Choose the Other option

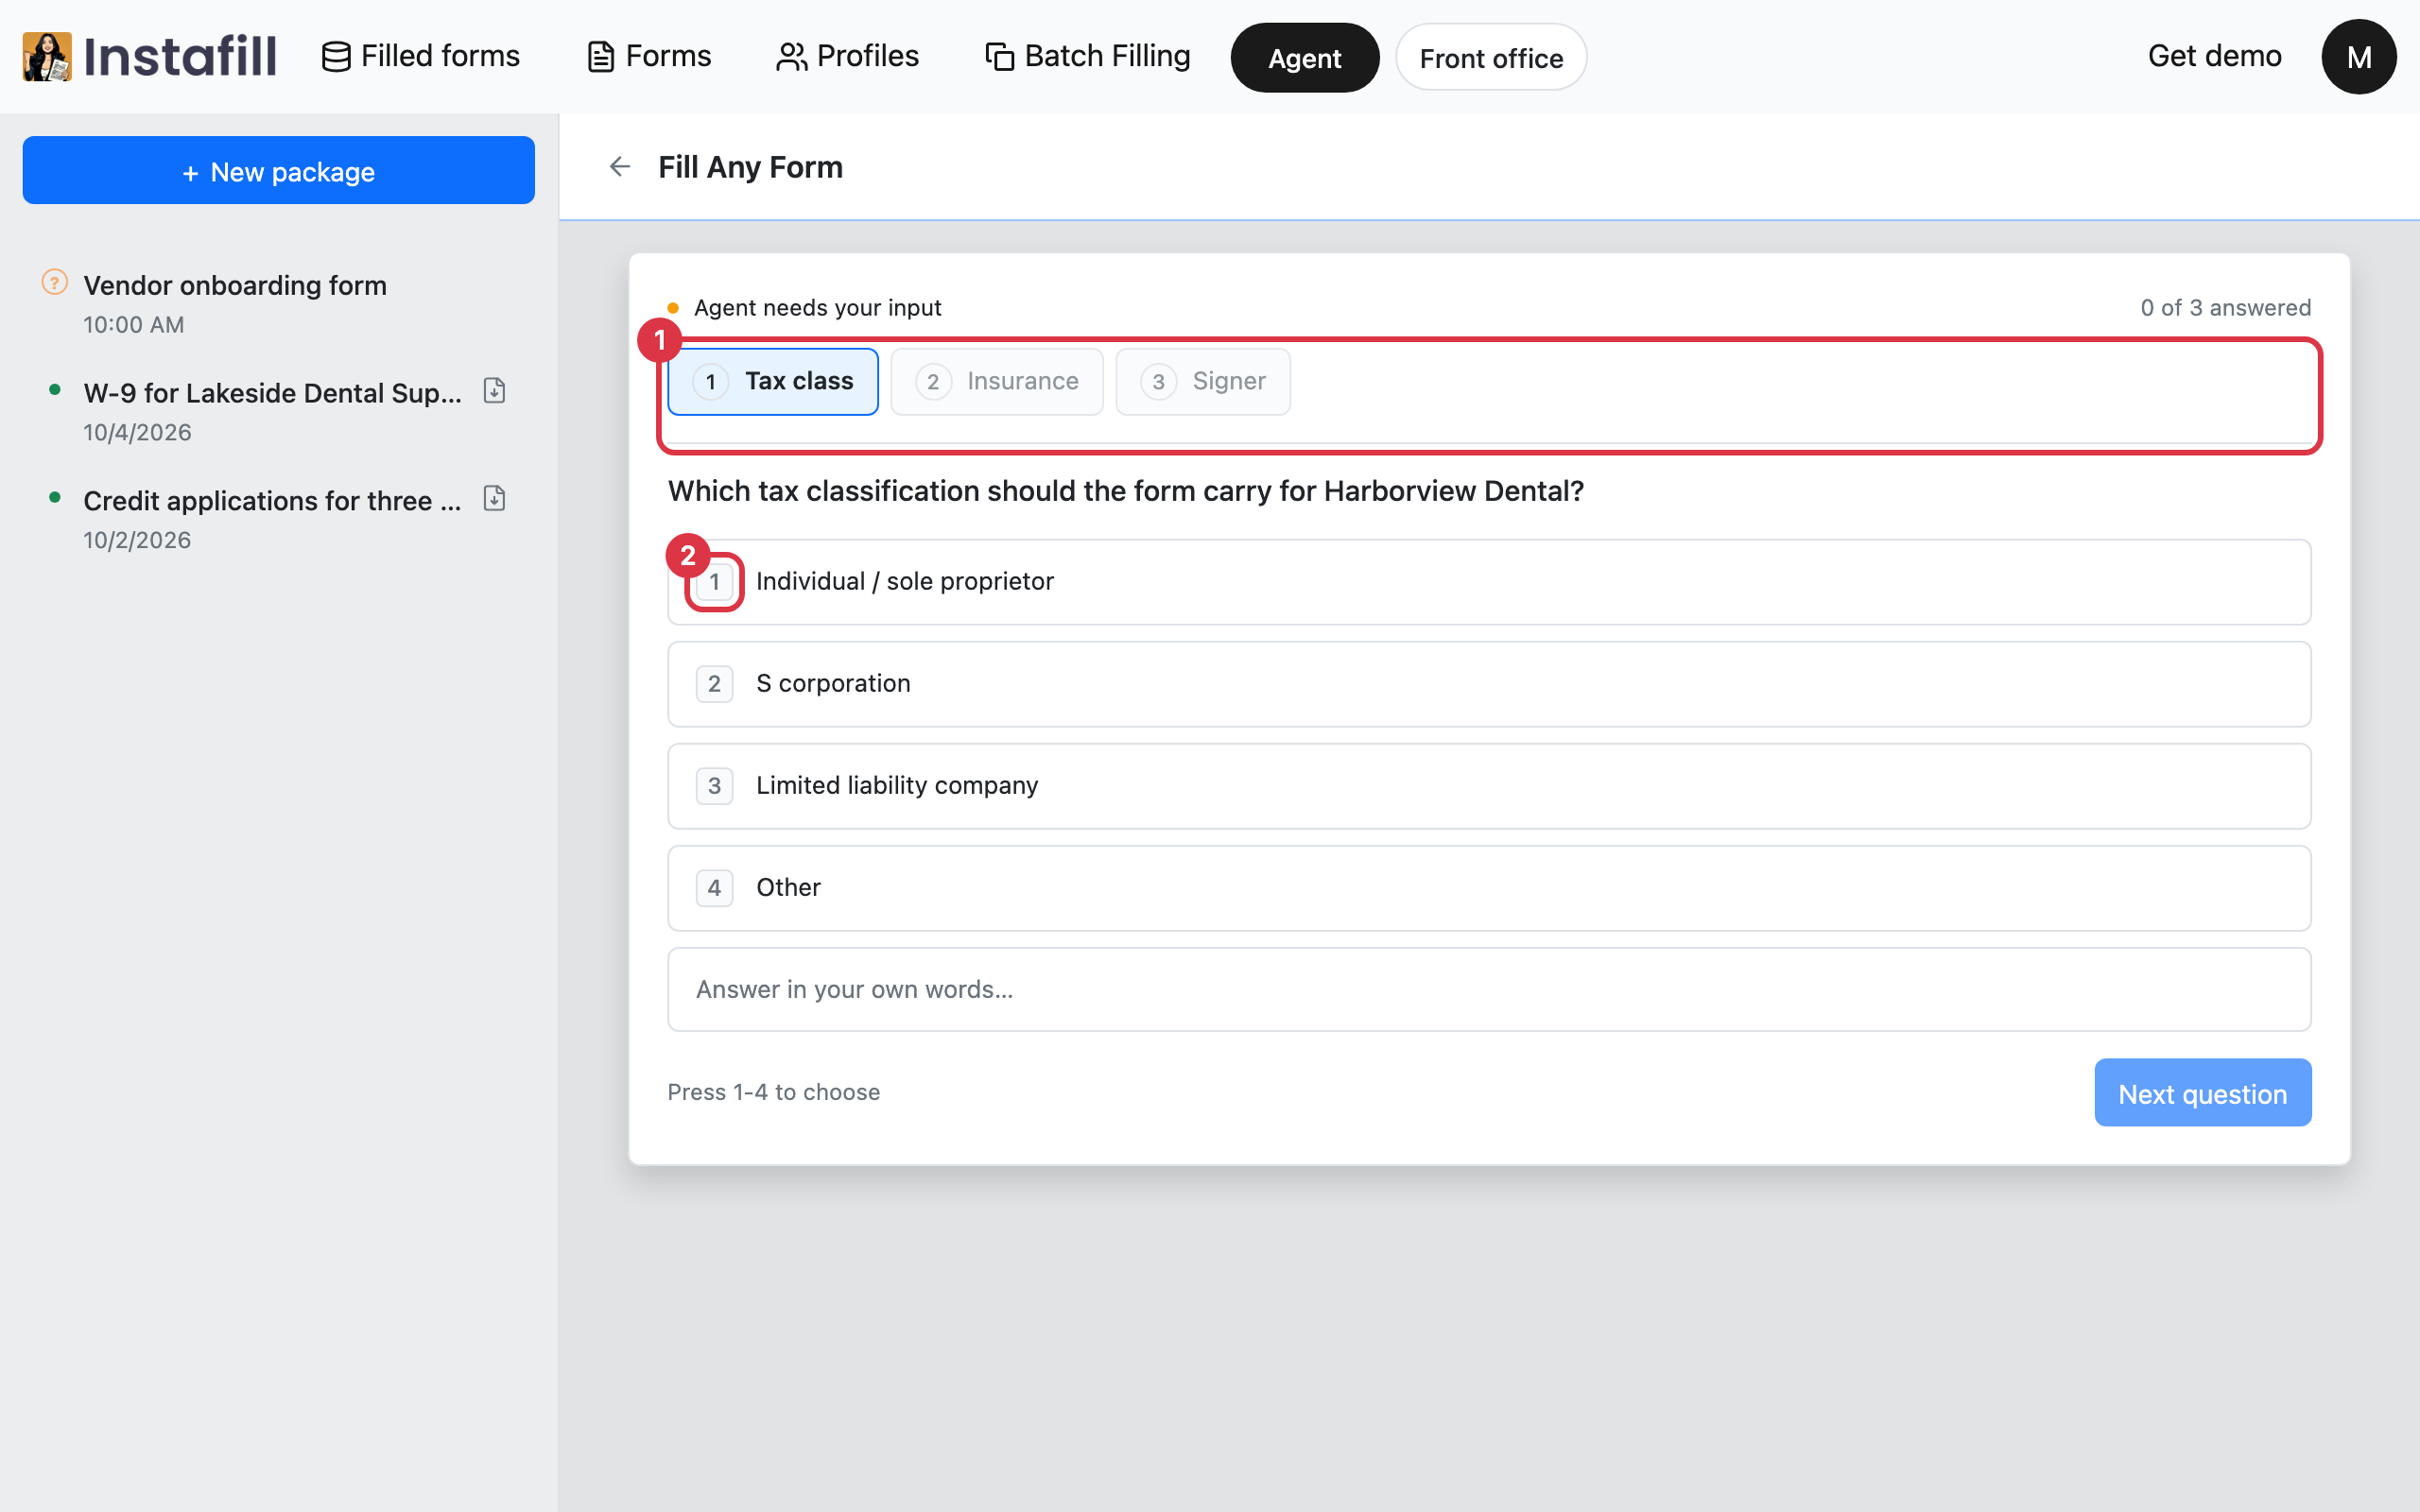coord(1489,888)
